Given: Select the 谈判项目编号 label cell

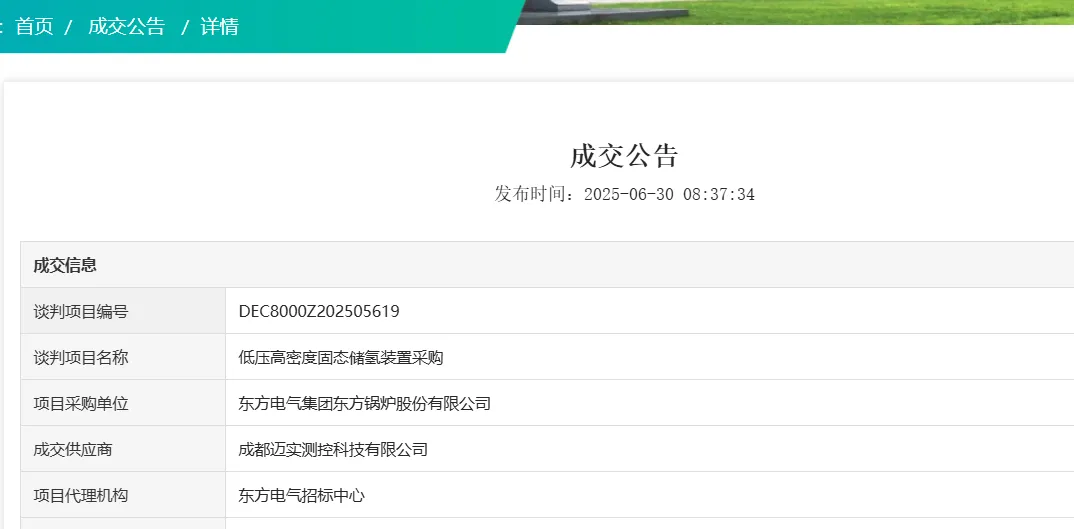Looking at the screenshot, I should [x=123, y=311].
